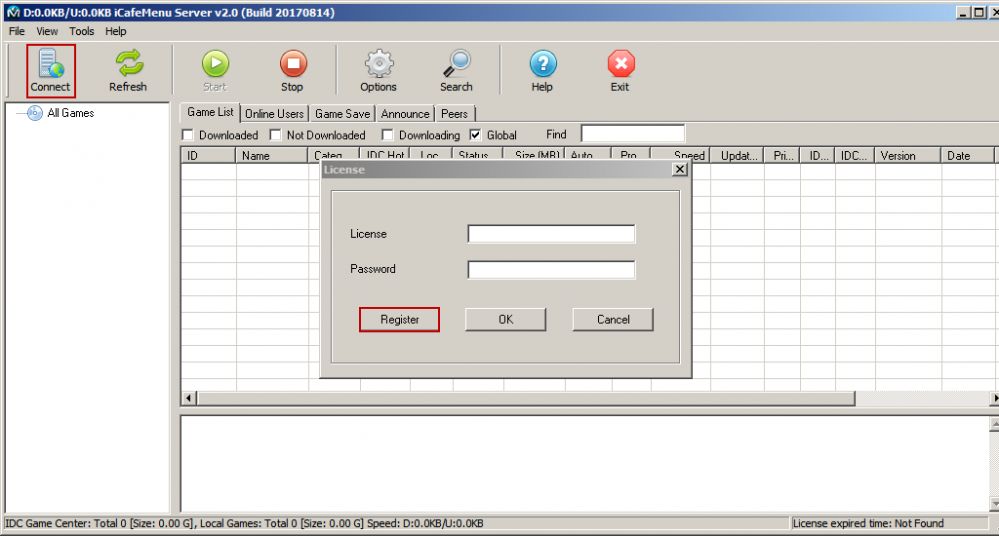Minimize the iCafeMenu Server window

964,12
